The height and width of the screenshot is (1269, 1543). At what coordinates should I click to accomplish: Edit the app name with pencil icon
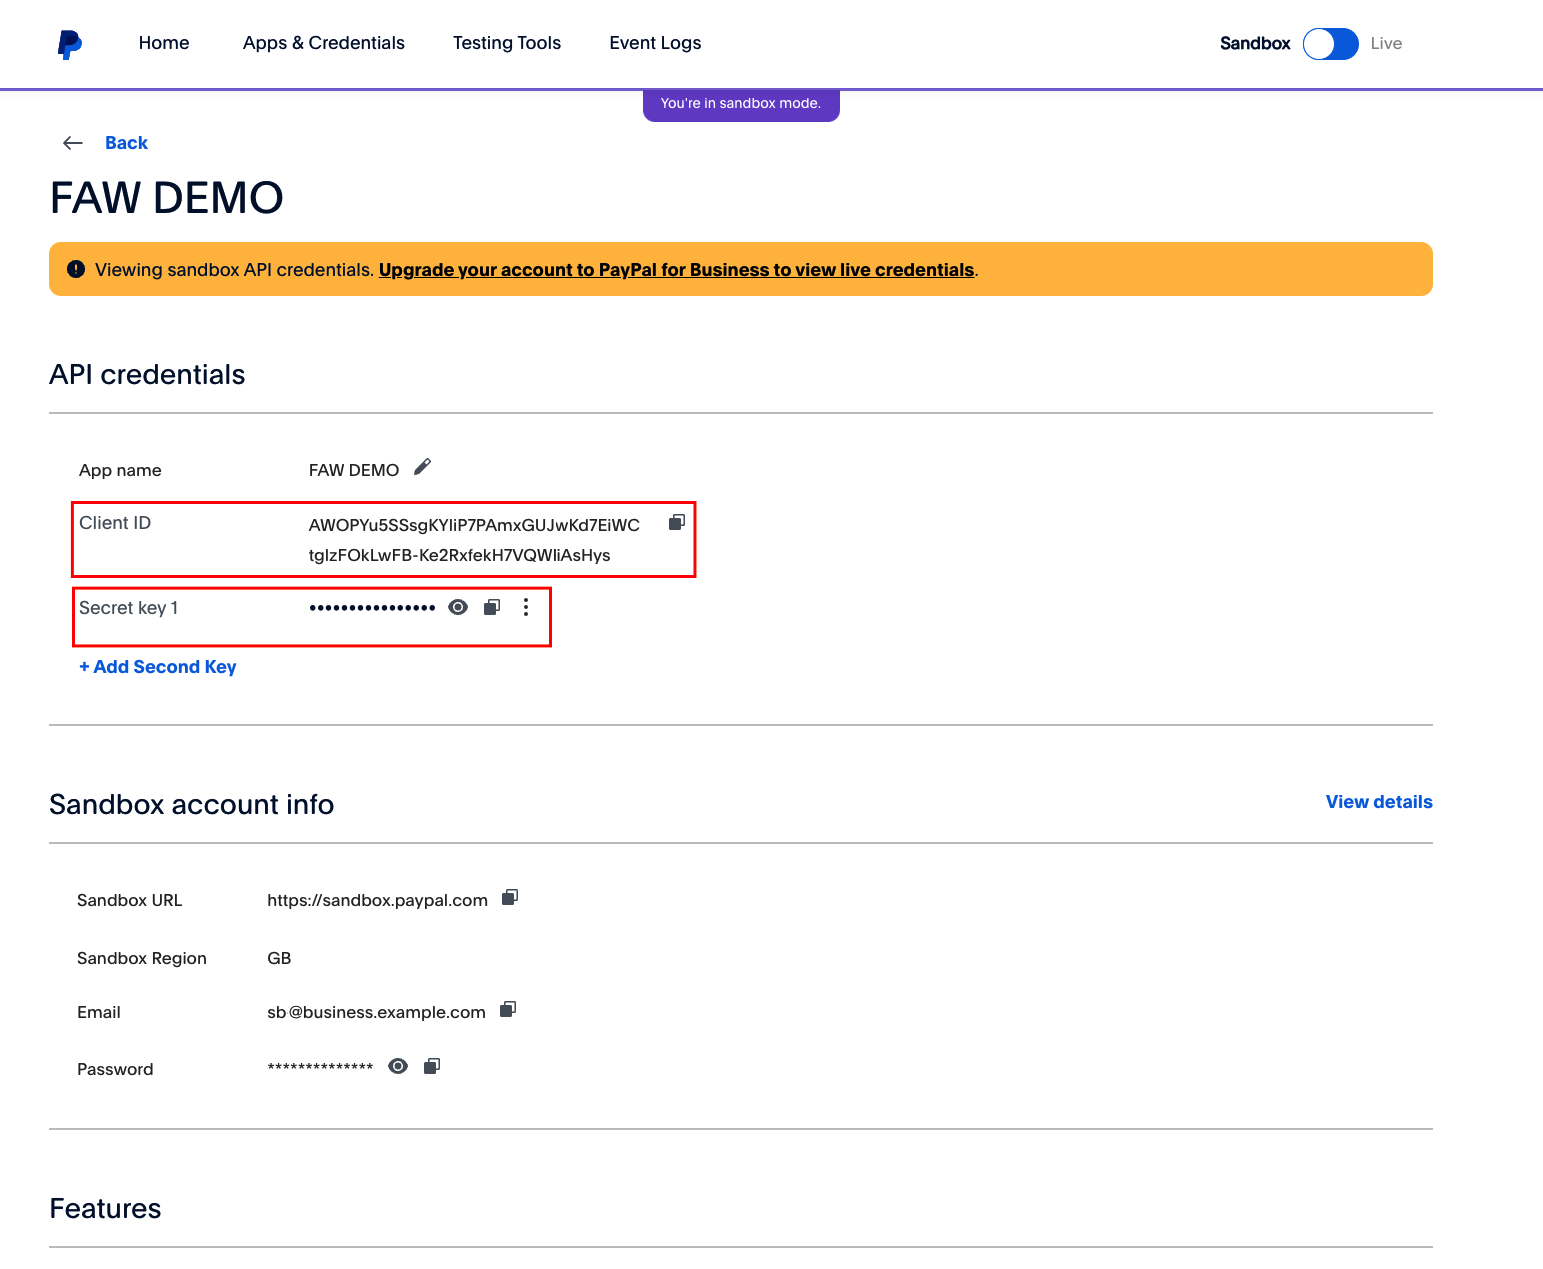[422, 468]
